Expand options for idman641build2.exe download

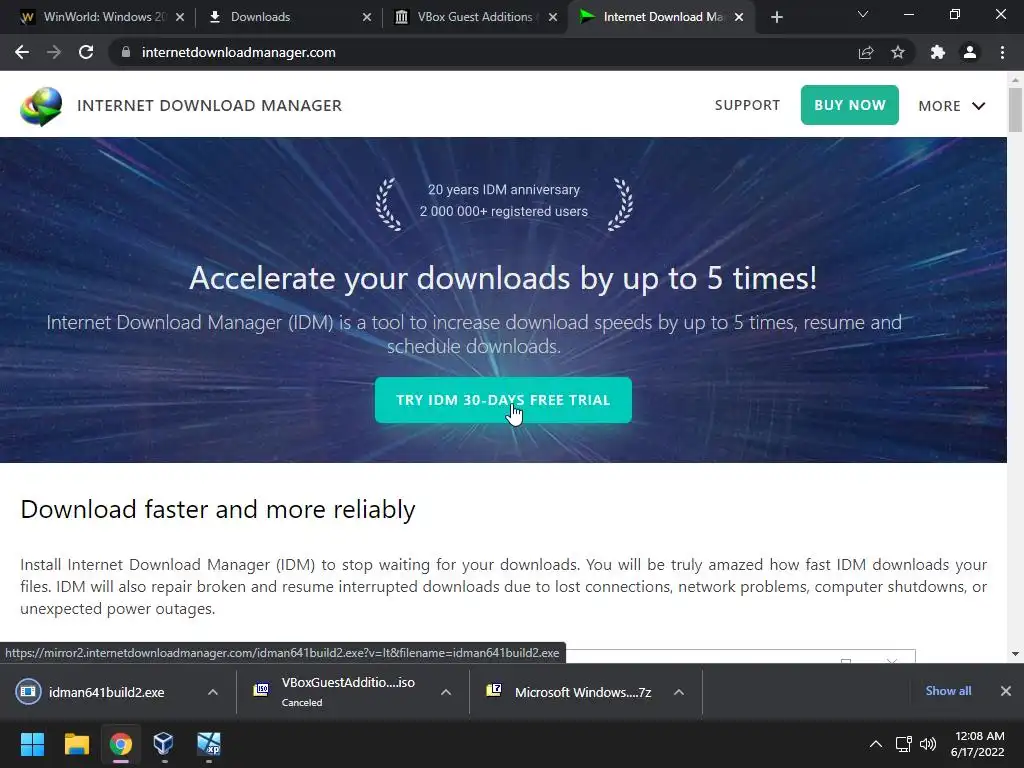tap(213, 692)
